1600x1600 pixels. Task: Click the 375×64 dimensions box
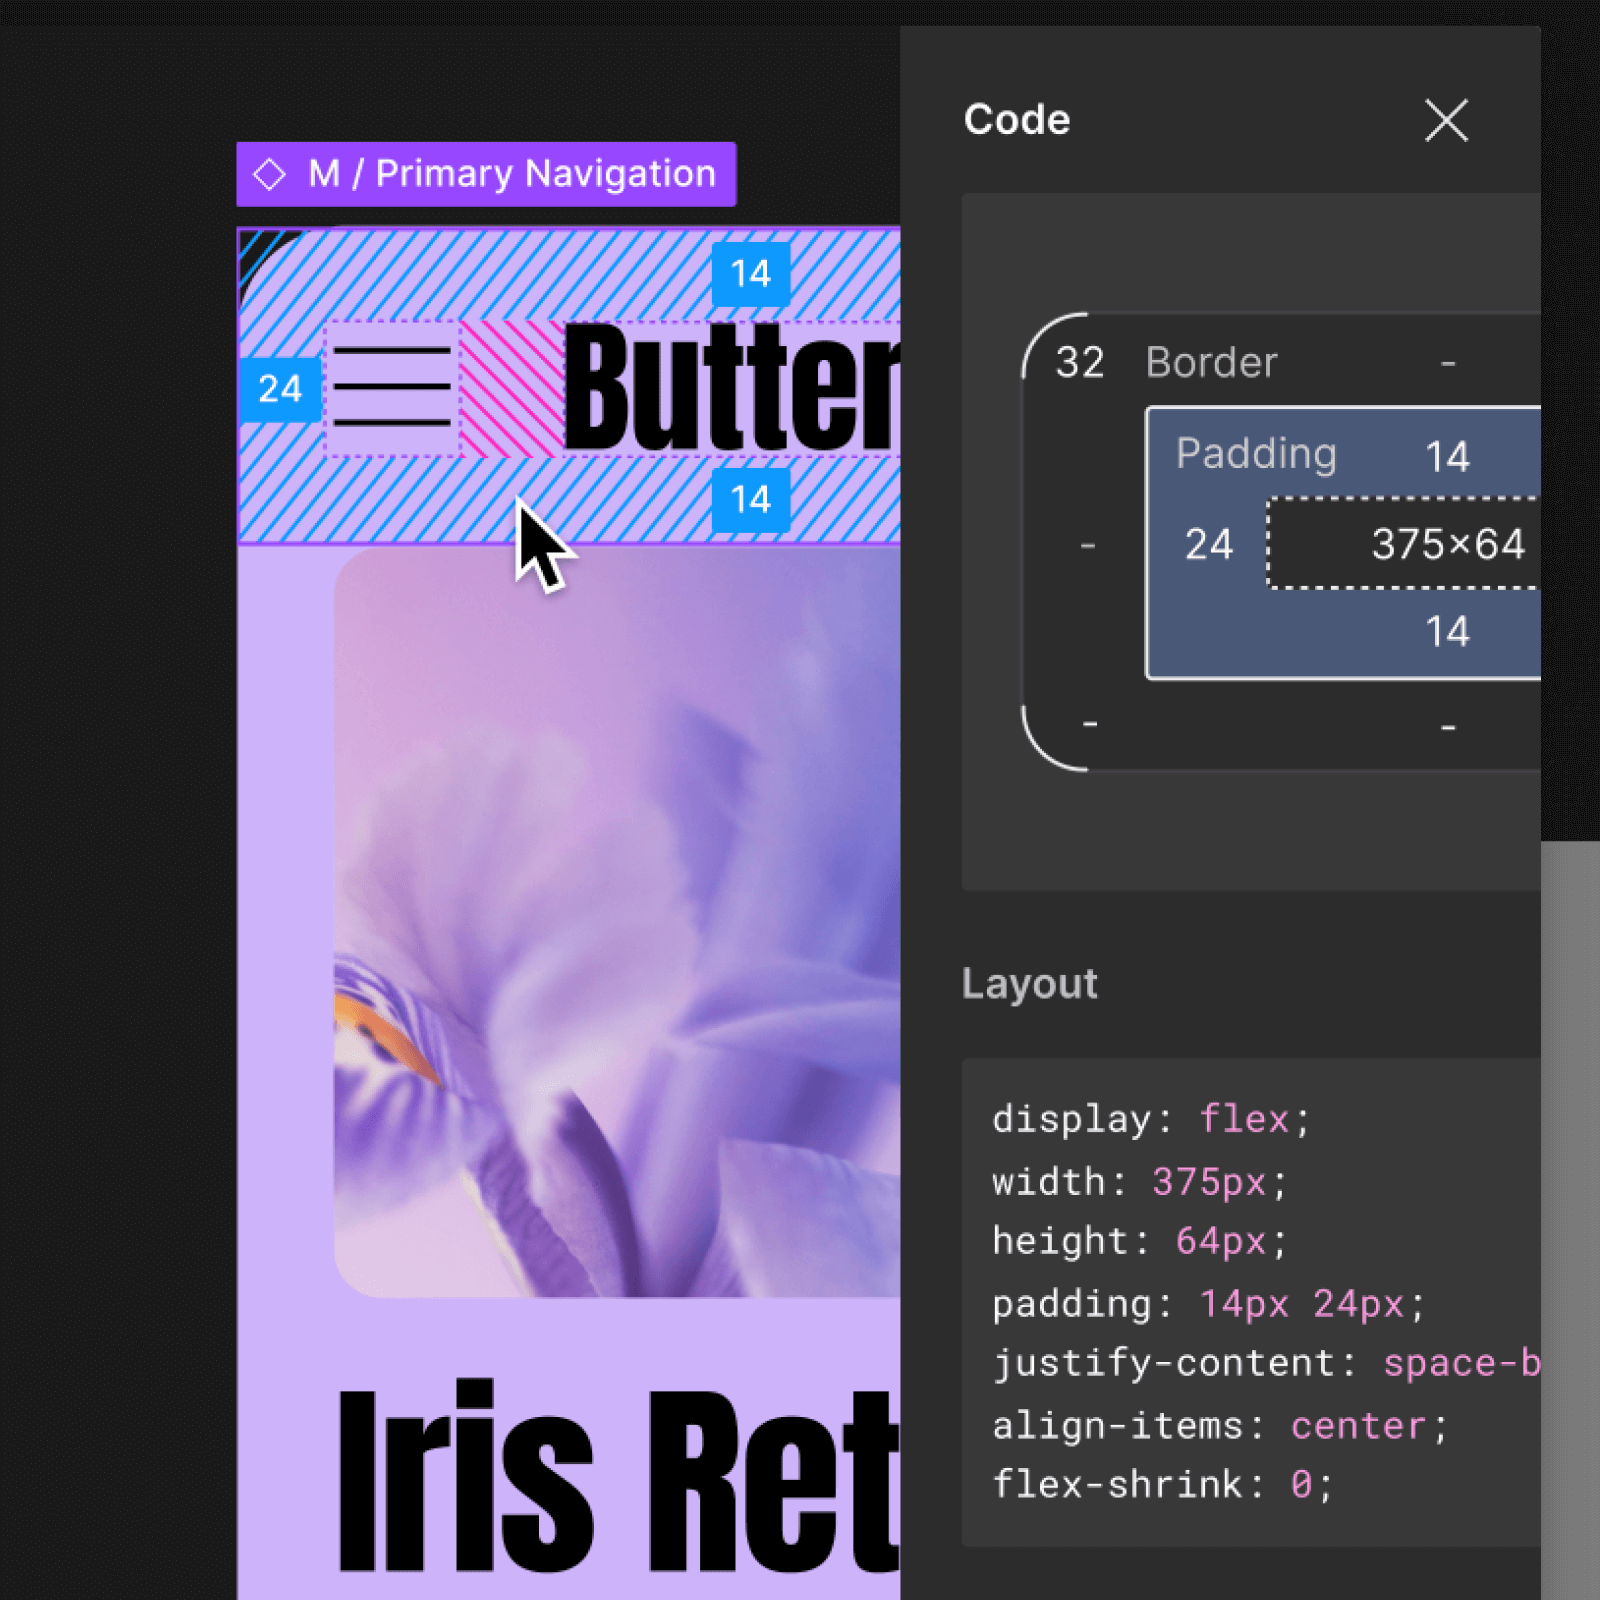tap(1404, 543)
